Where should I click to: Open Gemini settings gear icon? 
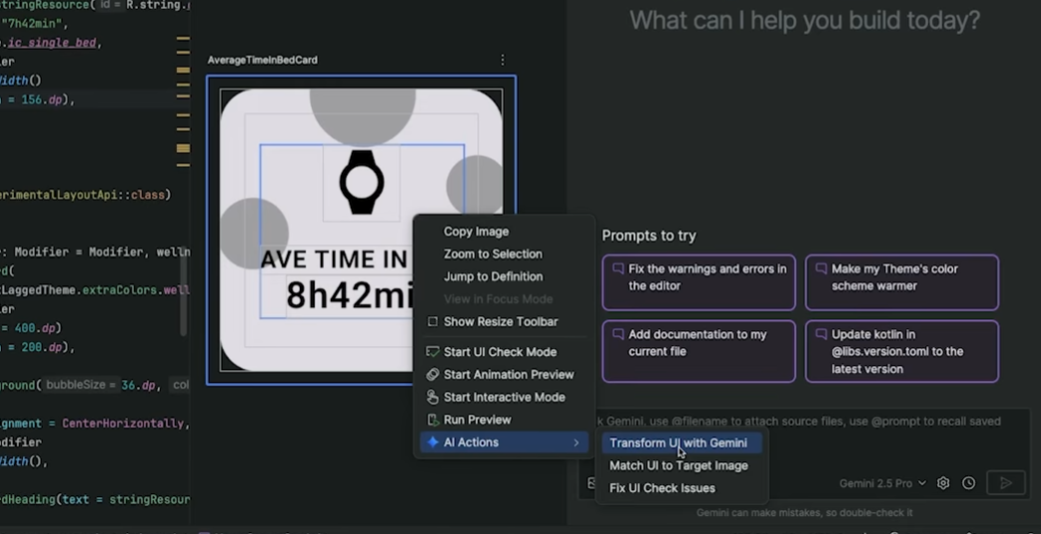(x=943, y=483)
